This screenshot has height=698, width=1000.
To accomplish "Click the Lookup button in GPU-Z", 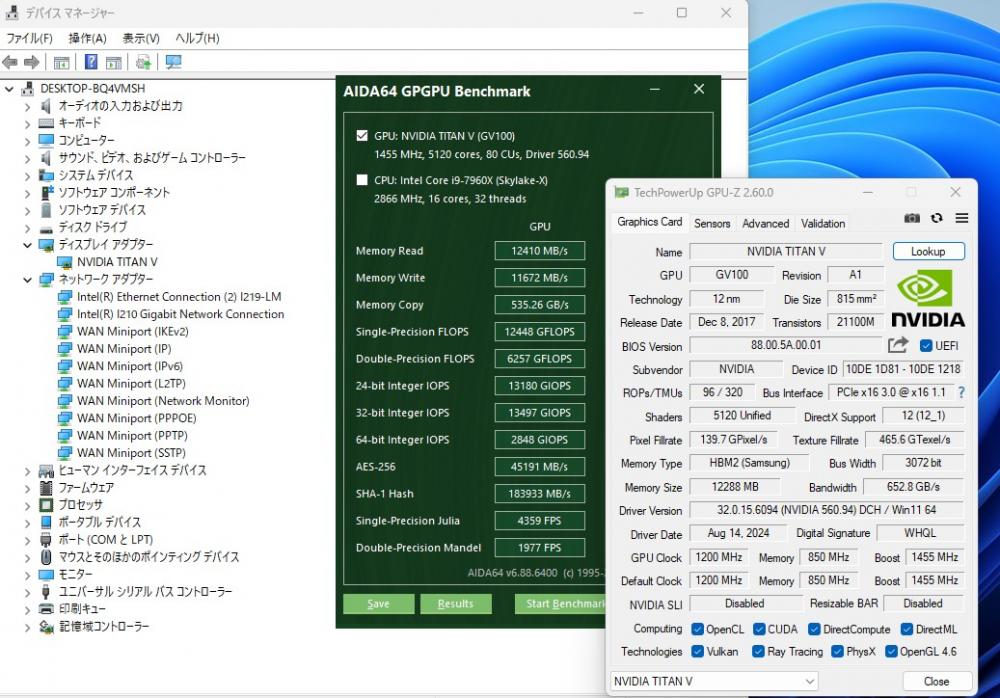I will point(928,251).
